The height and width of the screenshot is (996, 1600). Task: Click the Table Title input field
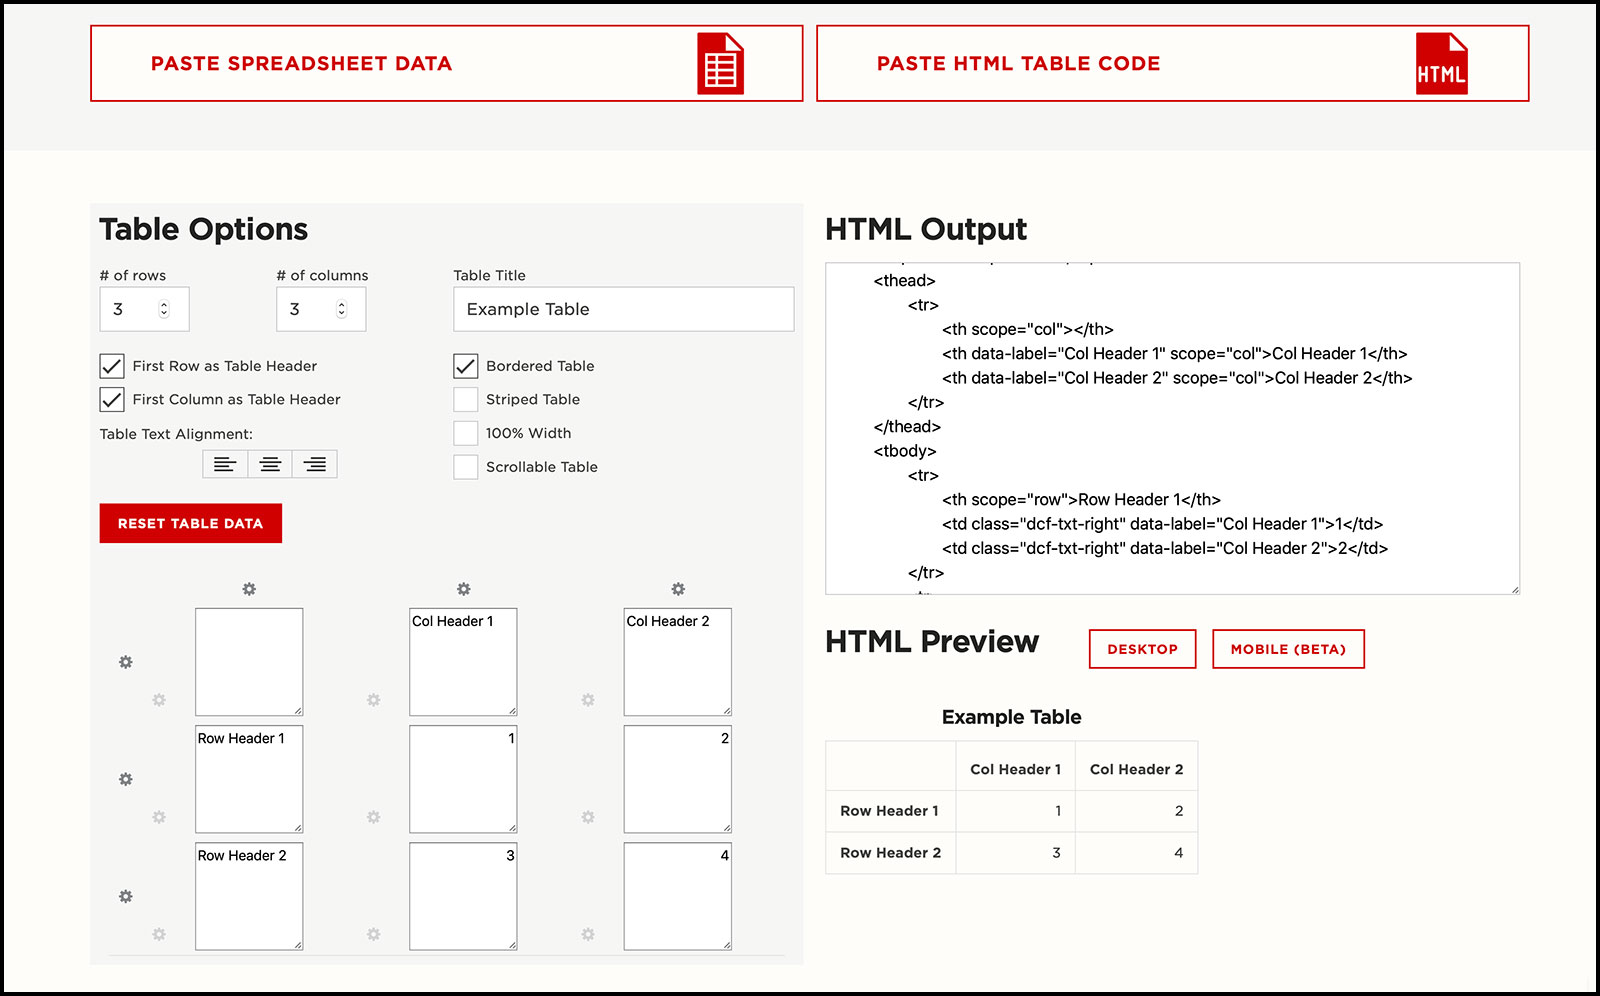[x=623, y=309]
